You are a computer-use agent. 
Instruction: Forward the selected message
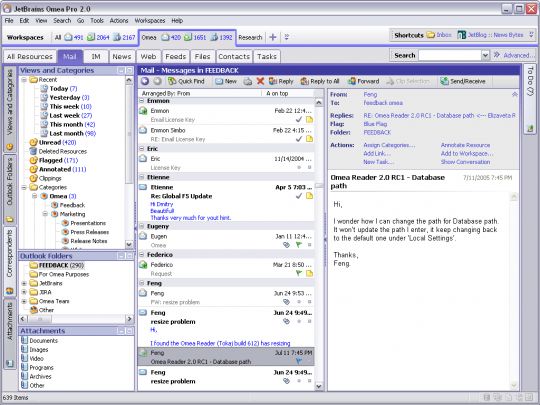coord(364,81)
